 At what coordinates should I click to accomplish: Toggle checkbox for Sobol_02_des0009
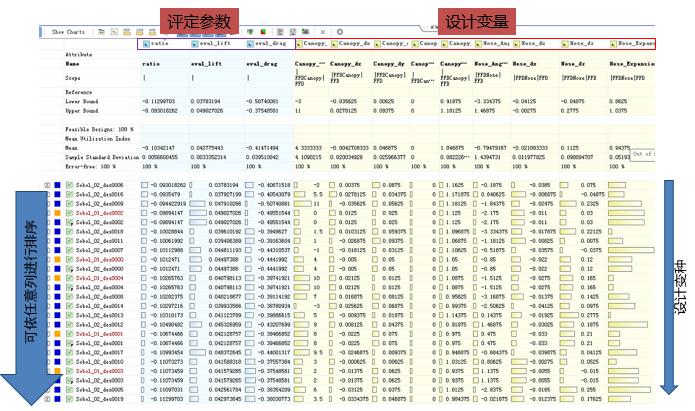pos(70,204)
